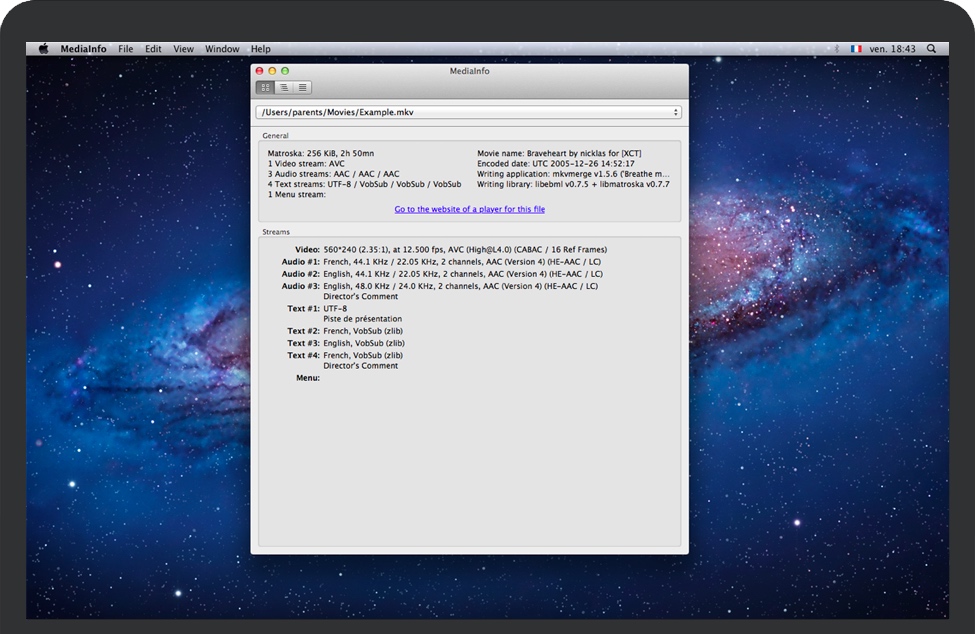Click the yellow minimize window button
The height and width of the screenshot is (634, 975).
click(272, 71)
